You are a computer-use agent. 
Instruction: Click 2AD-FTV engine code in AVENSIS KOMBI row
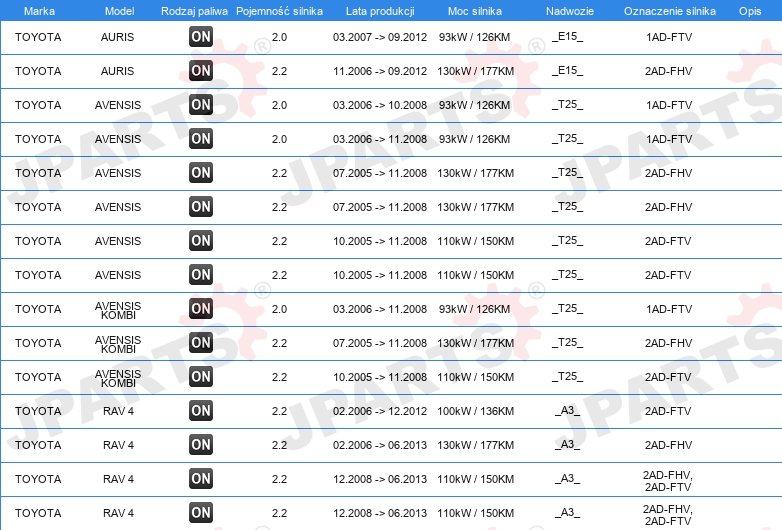[x=668, y=377]
